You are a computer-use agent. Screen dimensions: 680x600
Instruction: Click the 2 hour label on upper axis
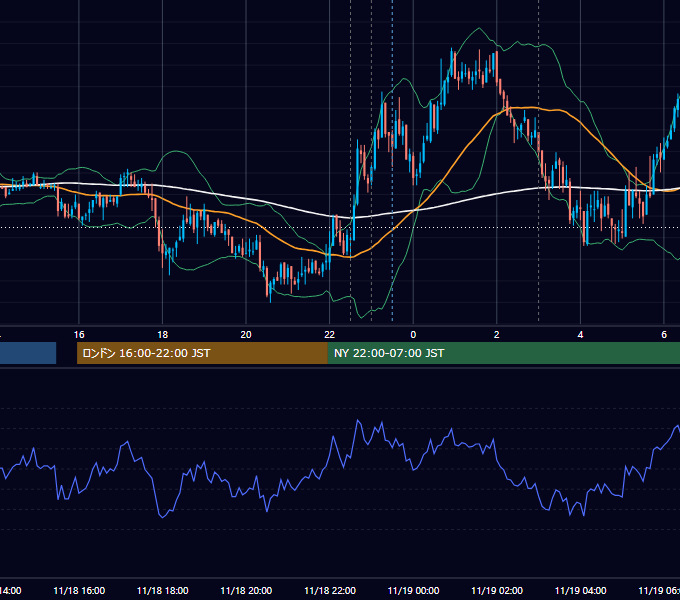[x=497, y=335]
